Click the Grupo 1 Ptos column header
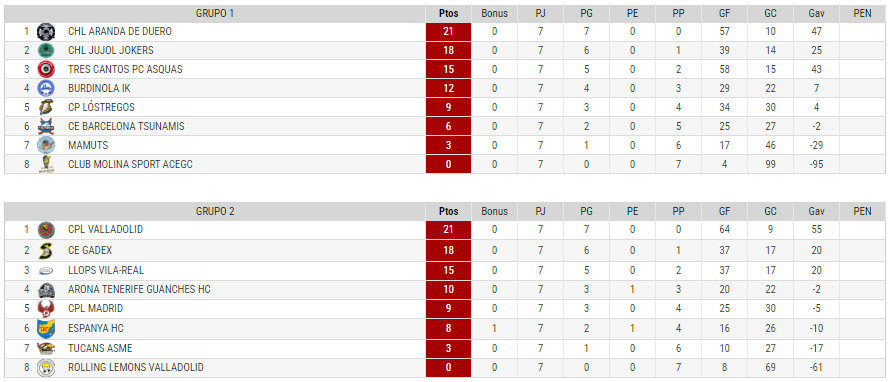This screenshot has height=382, width=889. 448,14
